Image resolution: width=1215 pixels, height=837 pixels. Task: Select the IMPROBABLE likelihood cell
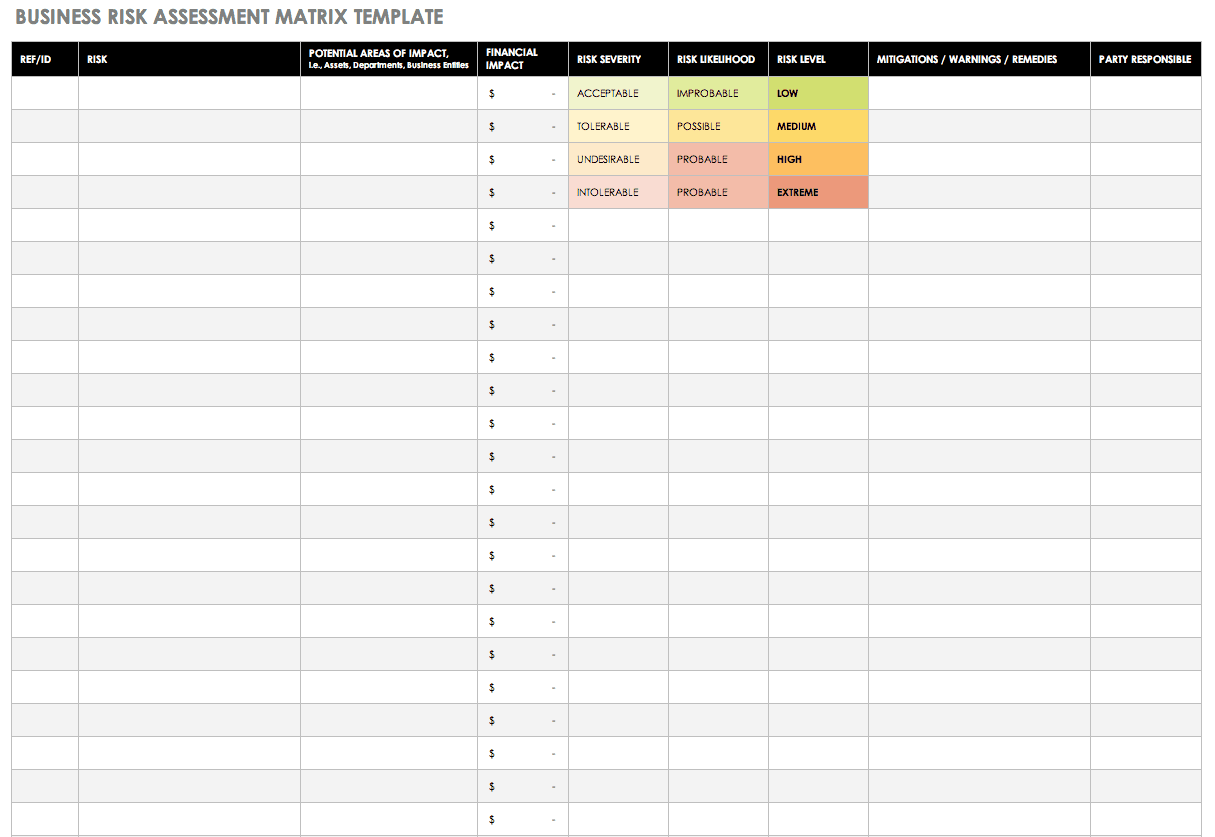point(717,92)
